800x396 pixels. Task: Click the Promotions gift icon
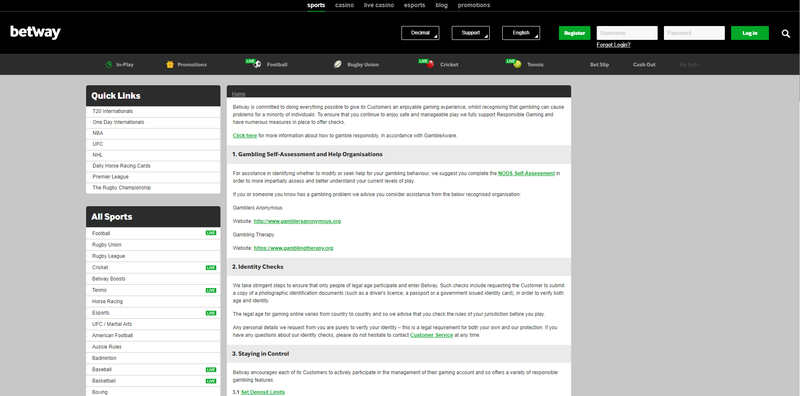170,65
